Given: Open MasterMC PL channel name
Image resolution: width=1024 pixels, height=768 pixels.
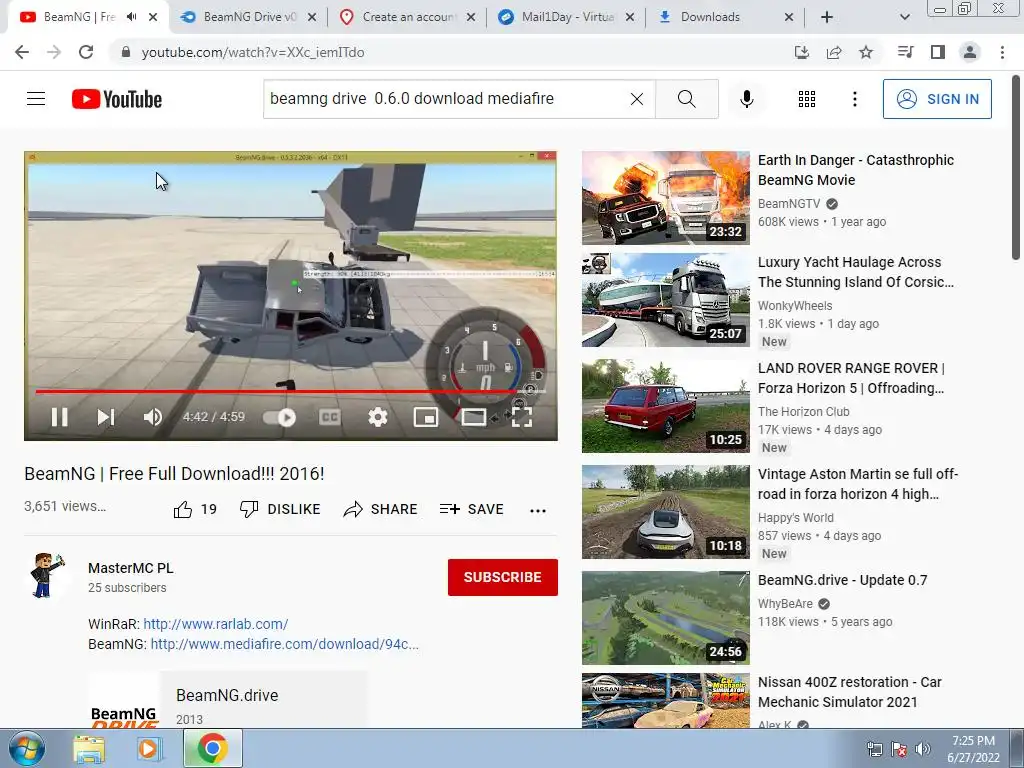Looking at the screenshot, I should pyautogui.click(x=131, y=568).
